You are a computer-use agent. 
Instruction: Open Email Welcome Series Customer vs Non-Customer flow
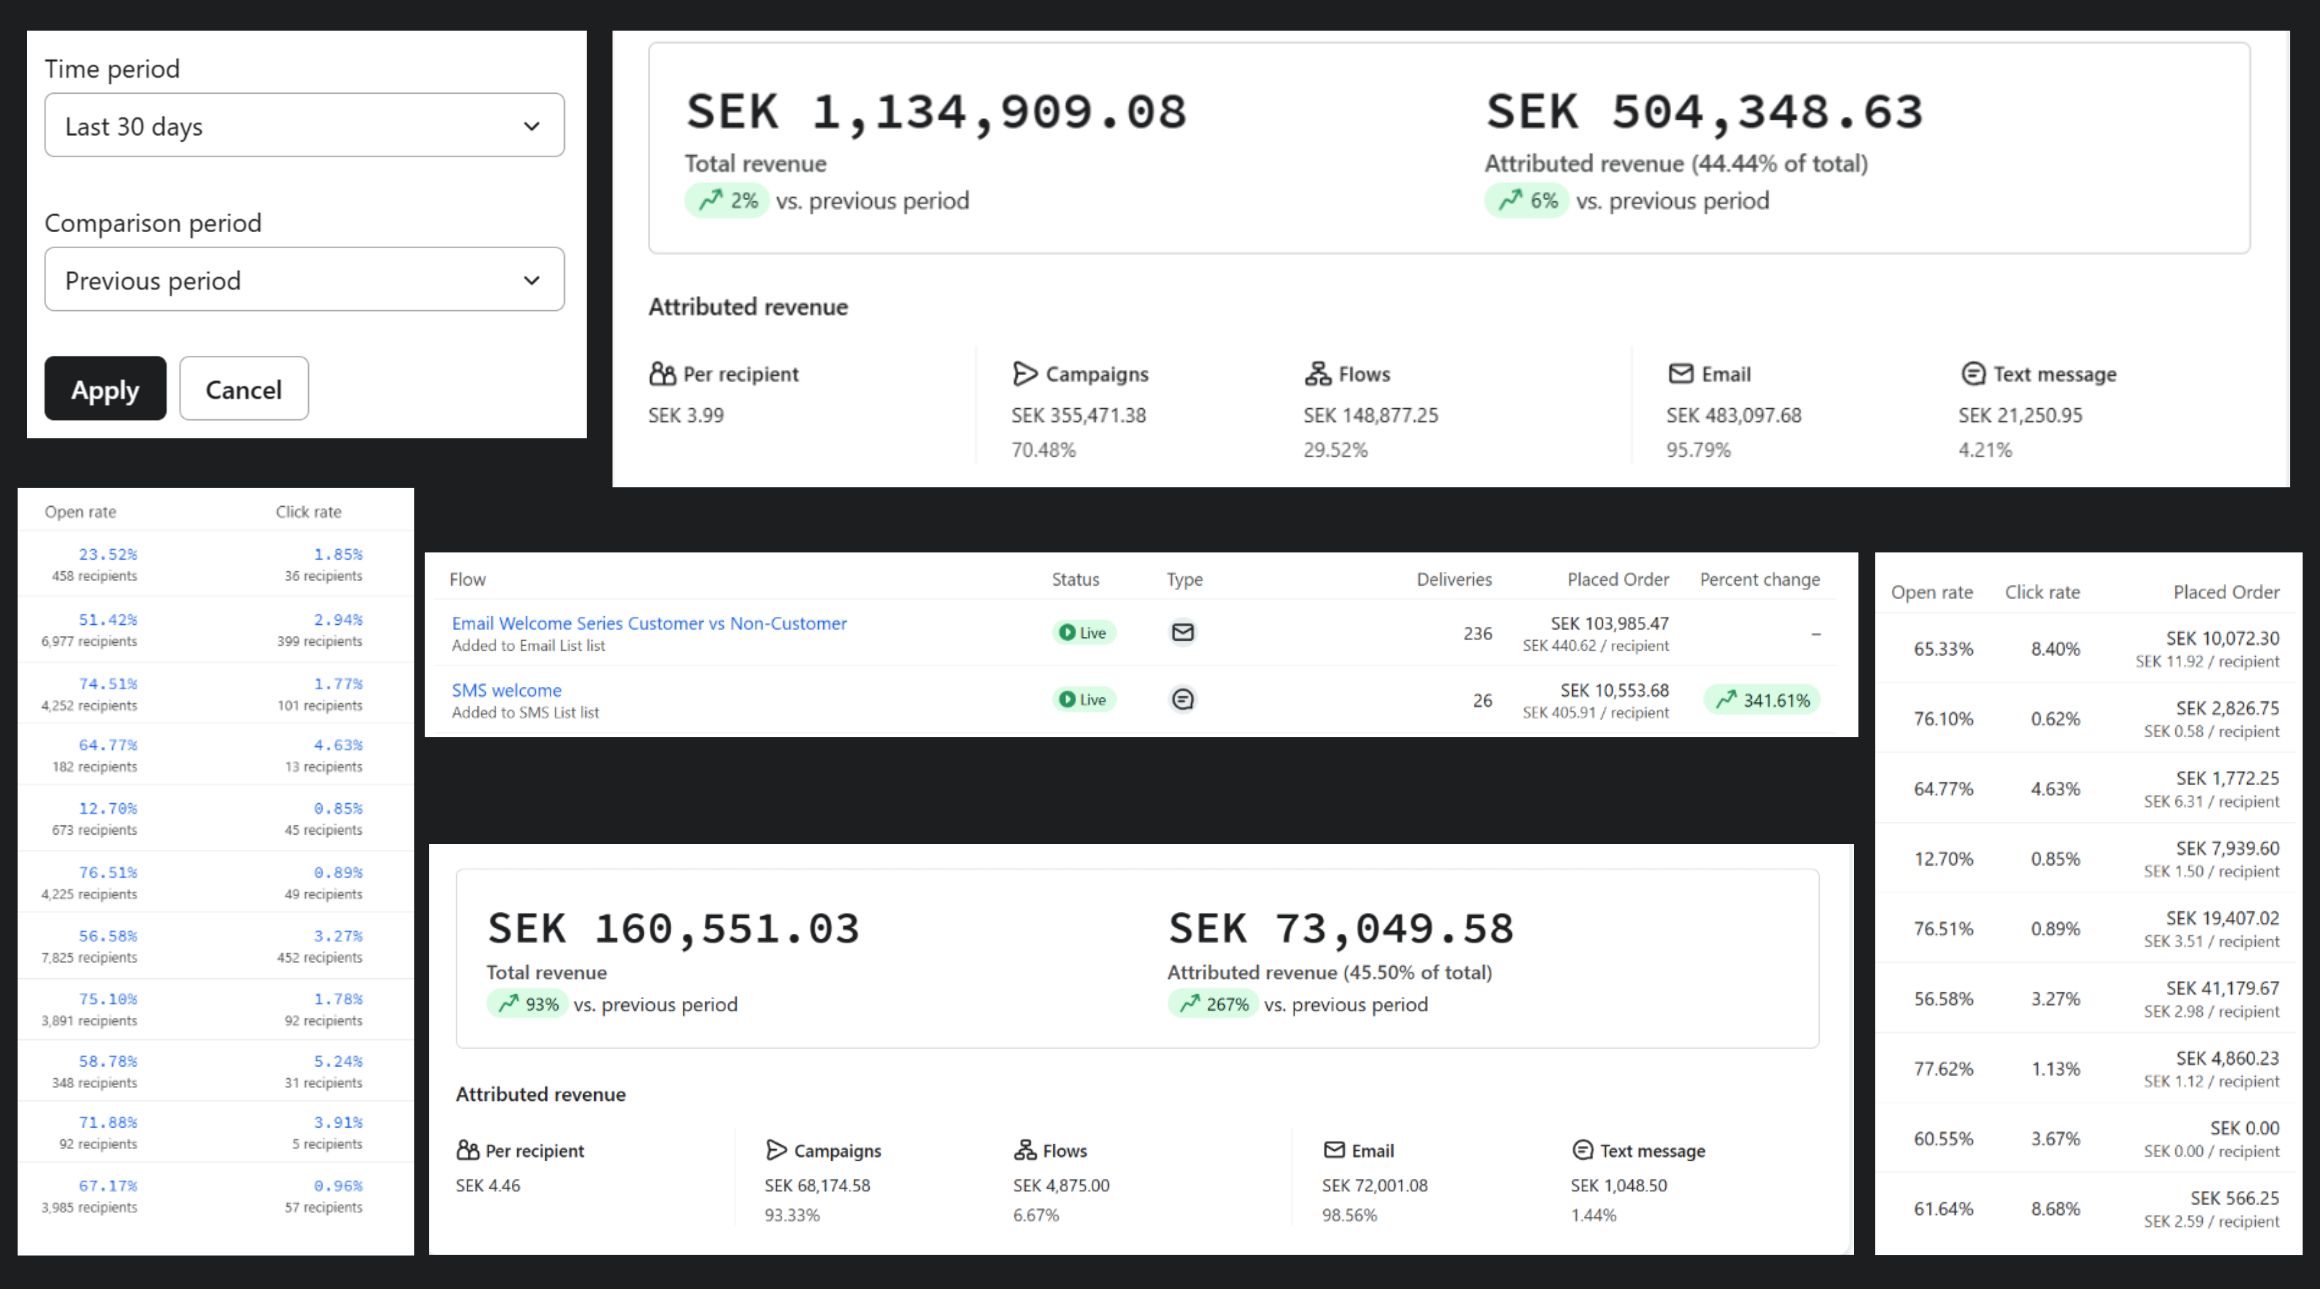649,623
